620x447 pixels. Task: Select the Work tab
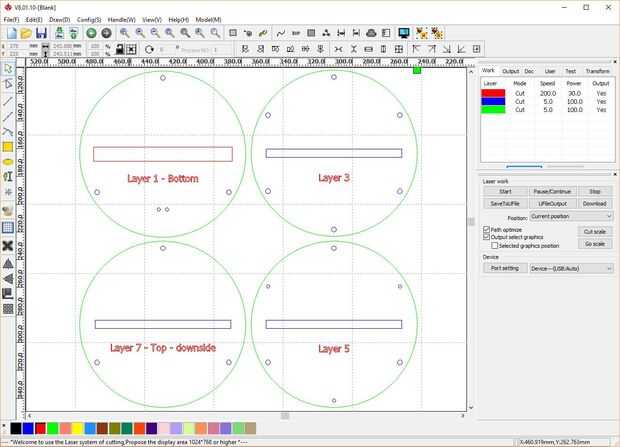click(488, 70)
